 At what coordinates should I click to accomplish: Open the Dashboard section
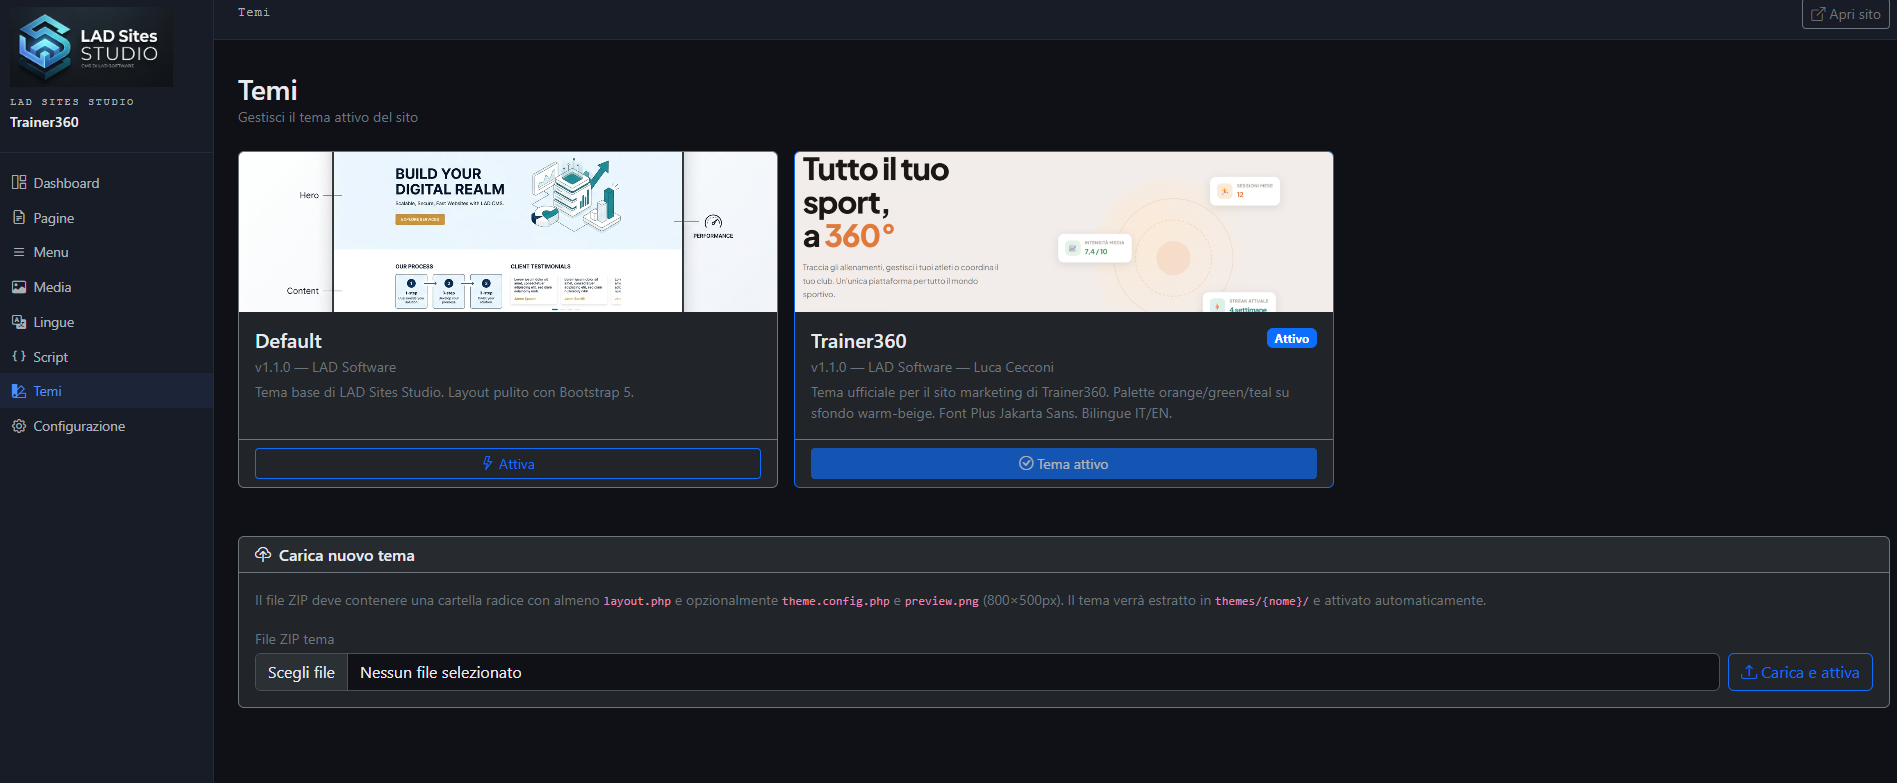[x=107, y=183]
